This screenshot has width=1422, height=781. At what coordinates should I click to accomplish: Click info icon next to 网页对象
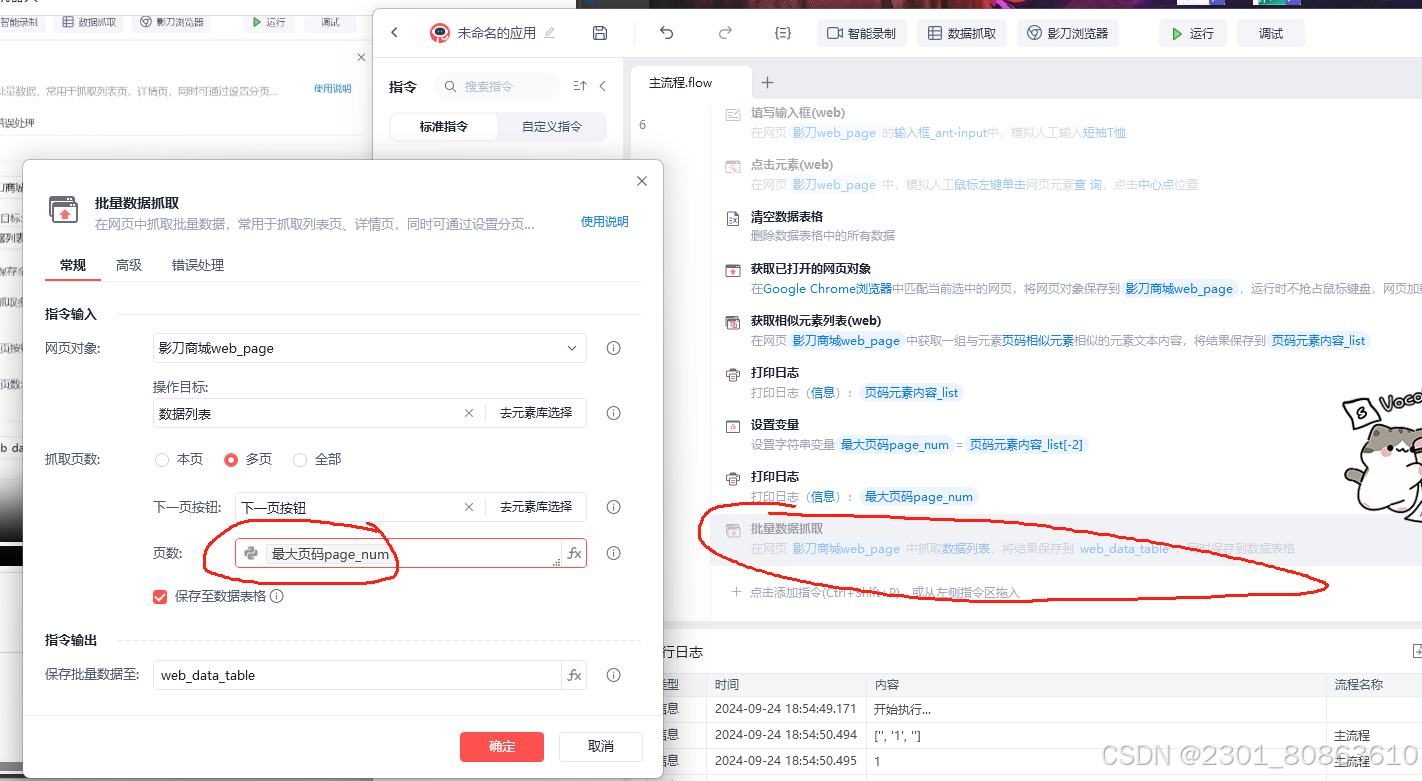[614, 348]
